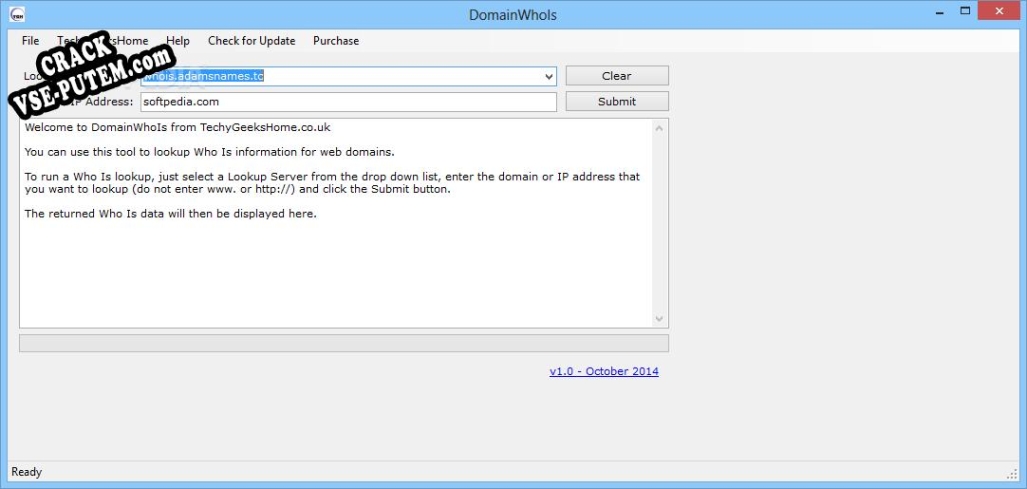1027x489 pixels.
Task: Minimize the DomainWhoIs window
Action: pyautogui.click(x=938, y=12)
